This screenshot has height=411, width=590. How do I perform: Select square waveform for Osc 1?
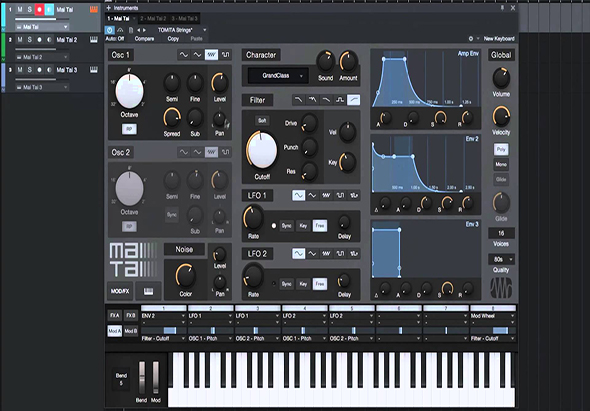click(225, 55)
